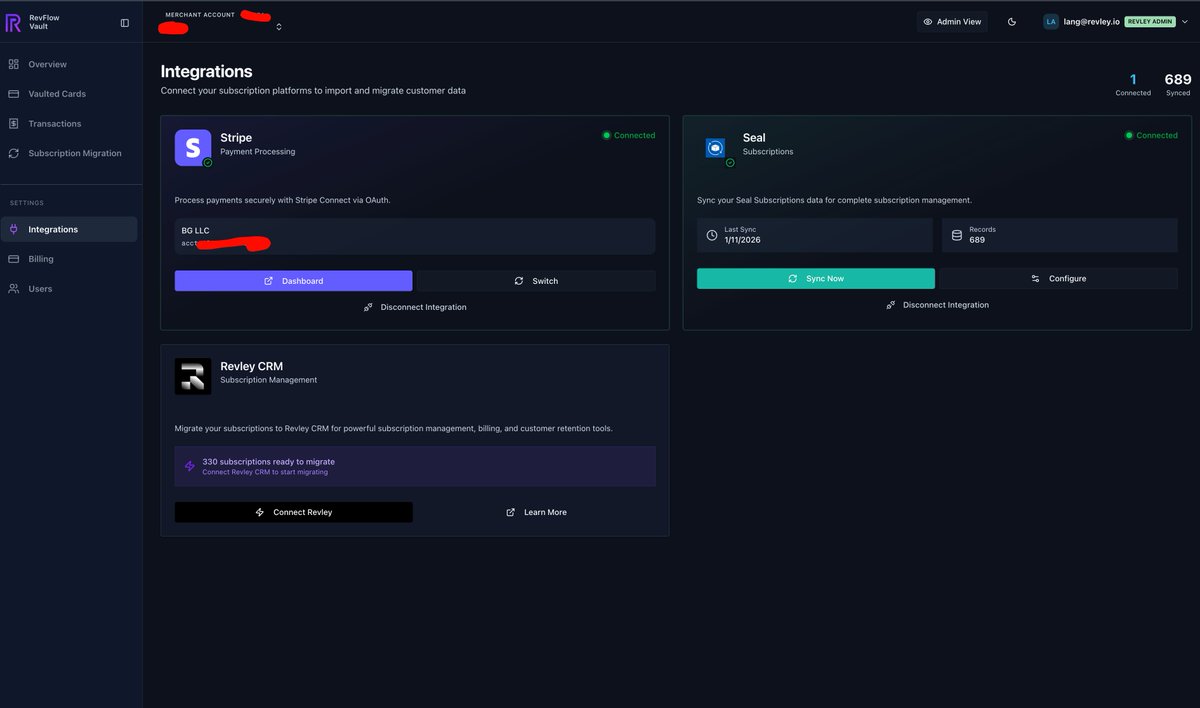
Task: Click the Revley Admin badge
Action: point(1150,22)
